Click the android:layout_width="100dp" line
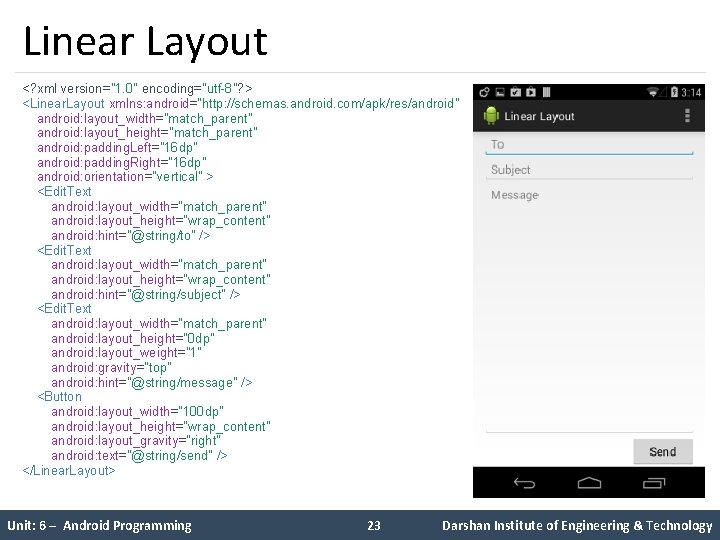 point(137,411)
